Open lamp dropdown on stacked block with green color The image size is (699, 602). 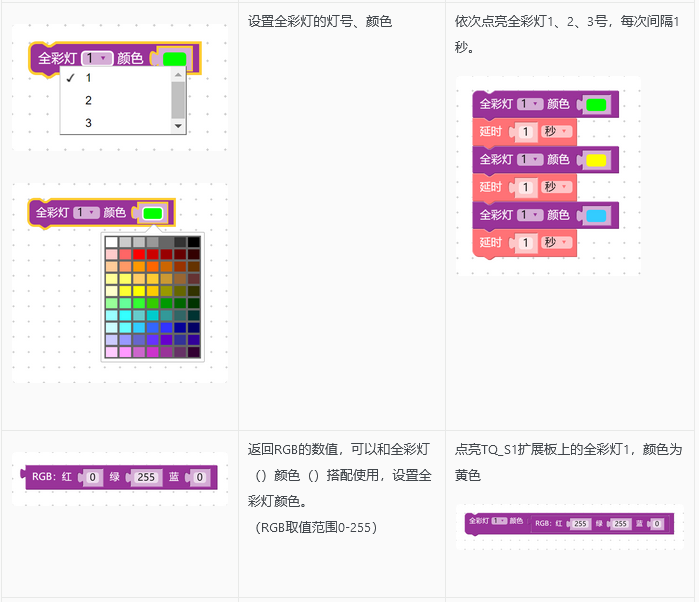click(530, 104)
